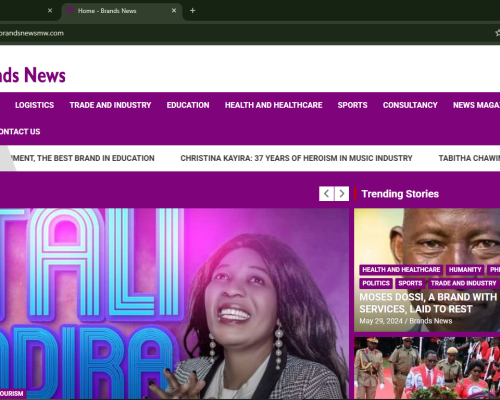This screenshot has width=500, height=400.
Task: Open 'Moses Dossi, a Brand With Services' headline
Action: point(428,303)
